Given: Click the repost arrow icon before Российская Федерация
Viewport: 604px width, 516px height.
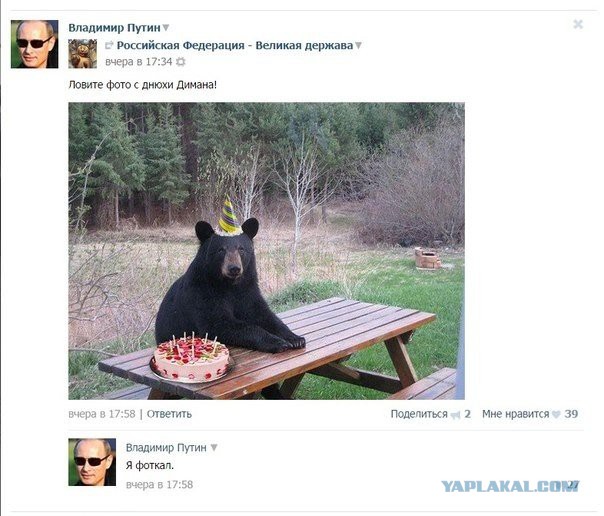Looking at the screenshot, I should click(109, 45).
